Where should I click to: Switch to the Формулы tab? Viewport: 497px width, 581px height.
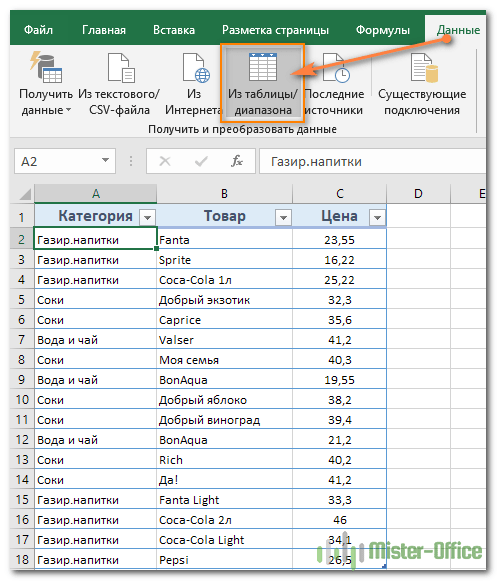click(x=383, y=30)
